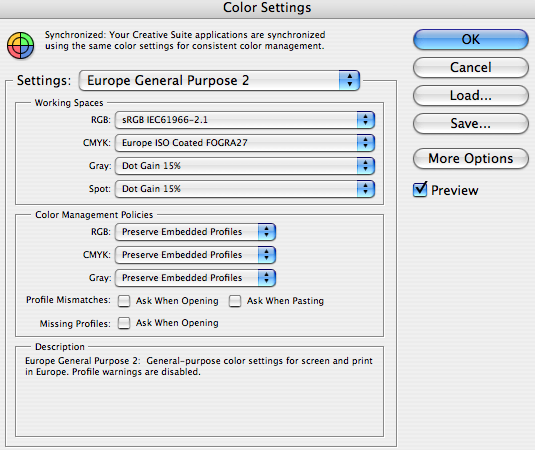Open the CMYK color management policy dropdown
The width and height of the screenshot is (535, 450).
click(196, 255)
